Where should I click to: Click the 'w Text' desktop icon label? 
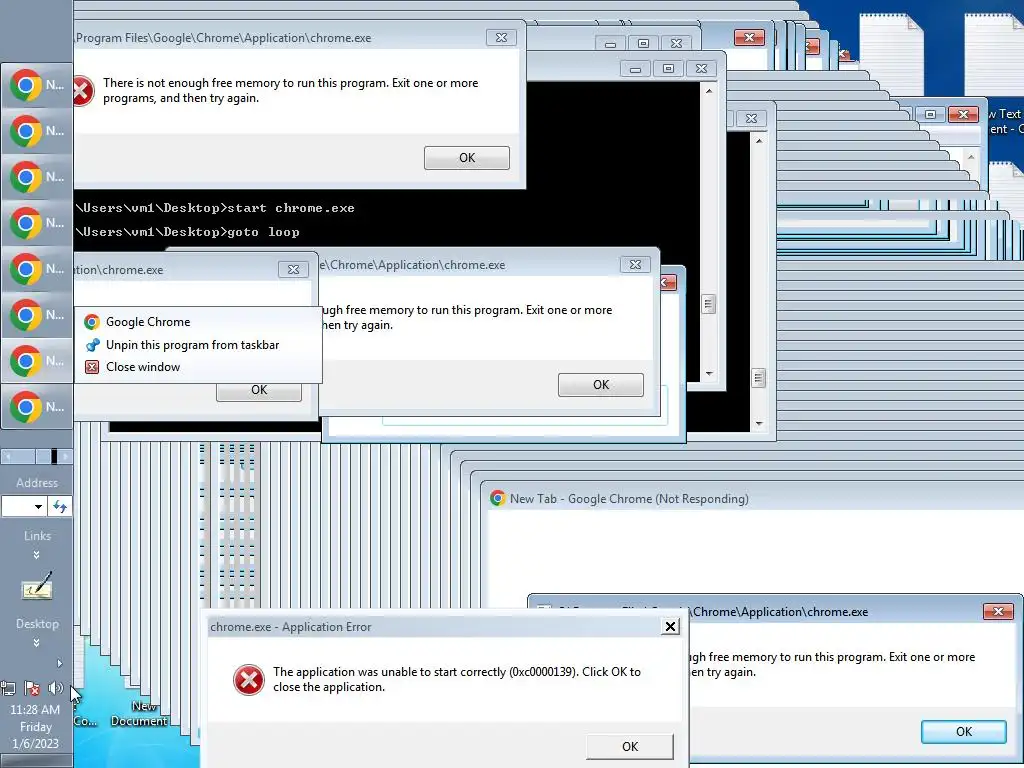pyautogui.click(x=1006, y=121)
